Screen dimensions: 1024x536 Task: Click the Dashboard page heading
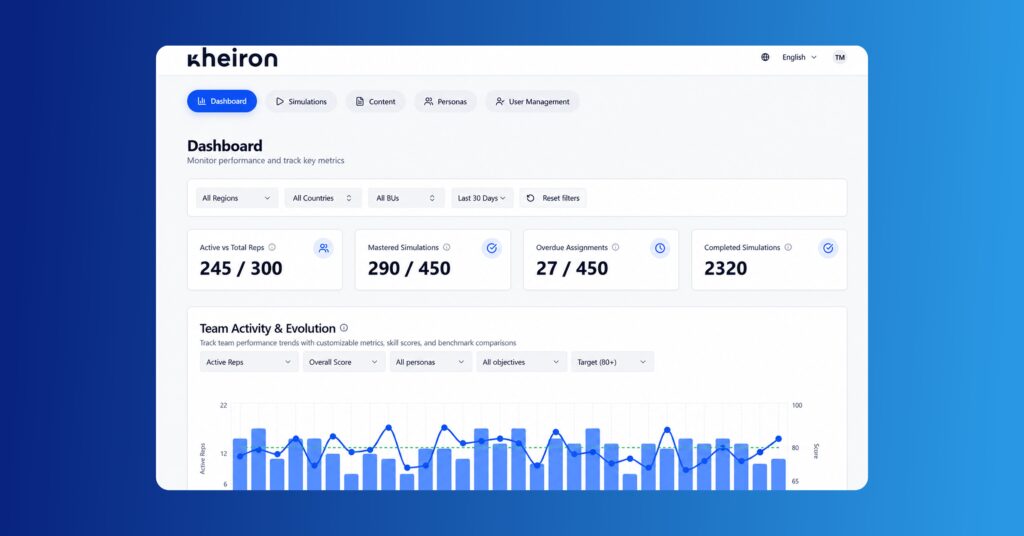click(x=225, y=146)
